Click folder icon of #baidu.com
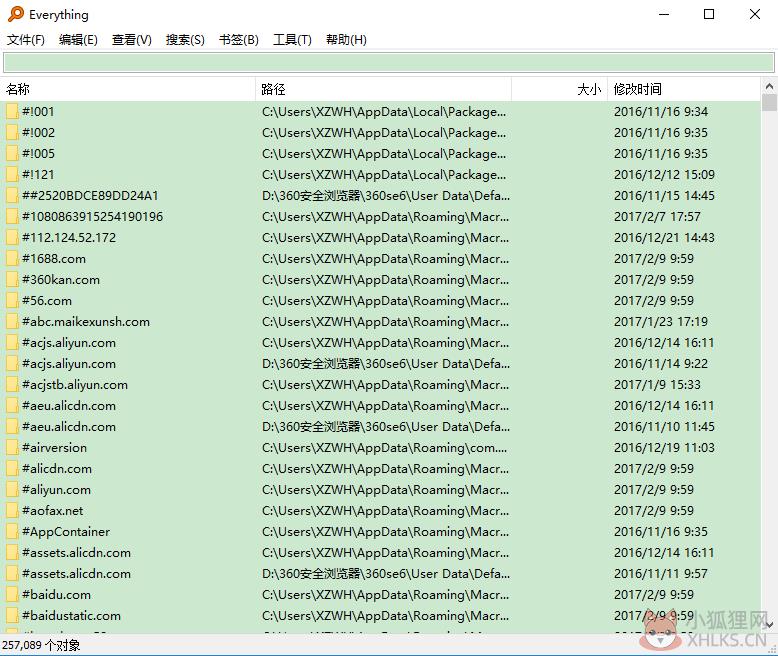778x656 pixels. click(12, 594)
